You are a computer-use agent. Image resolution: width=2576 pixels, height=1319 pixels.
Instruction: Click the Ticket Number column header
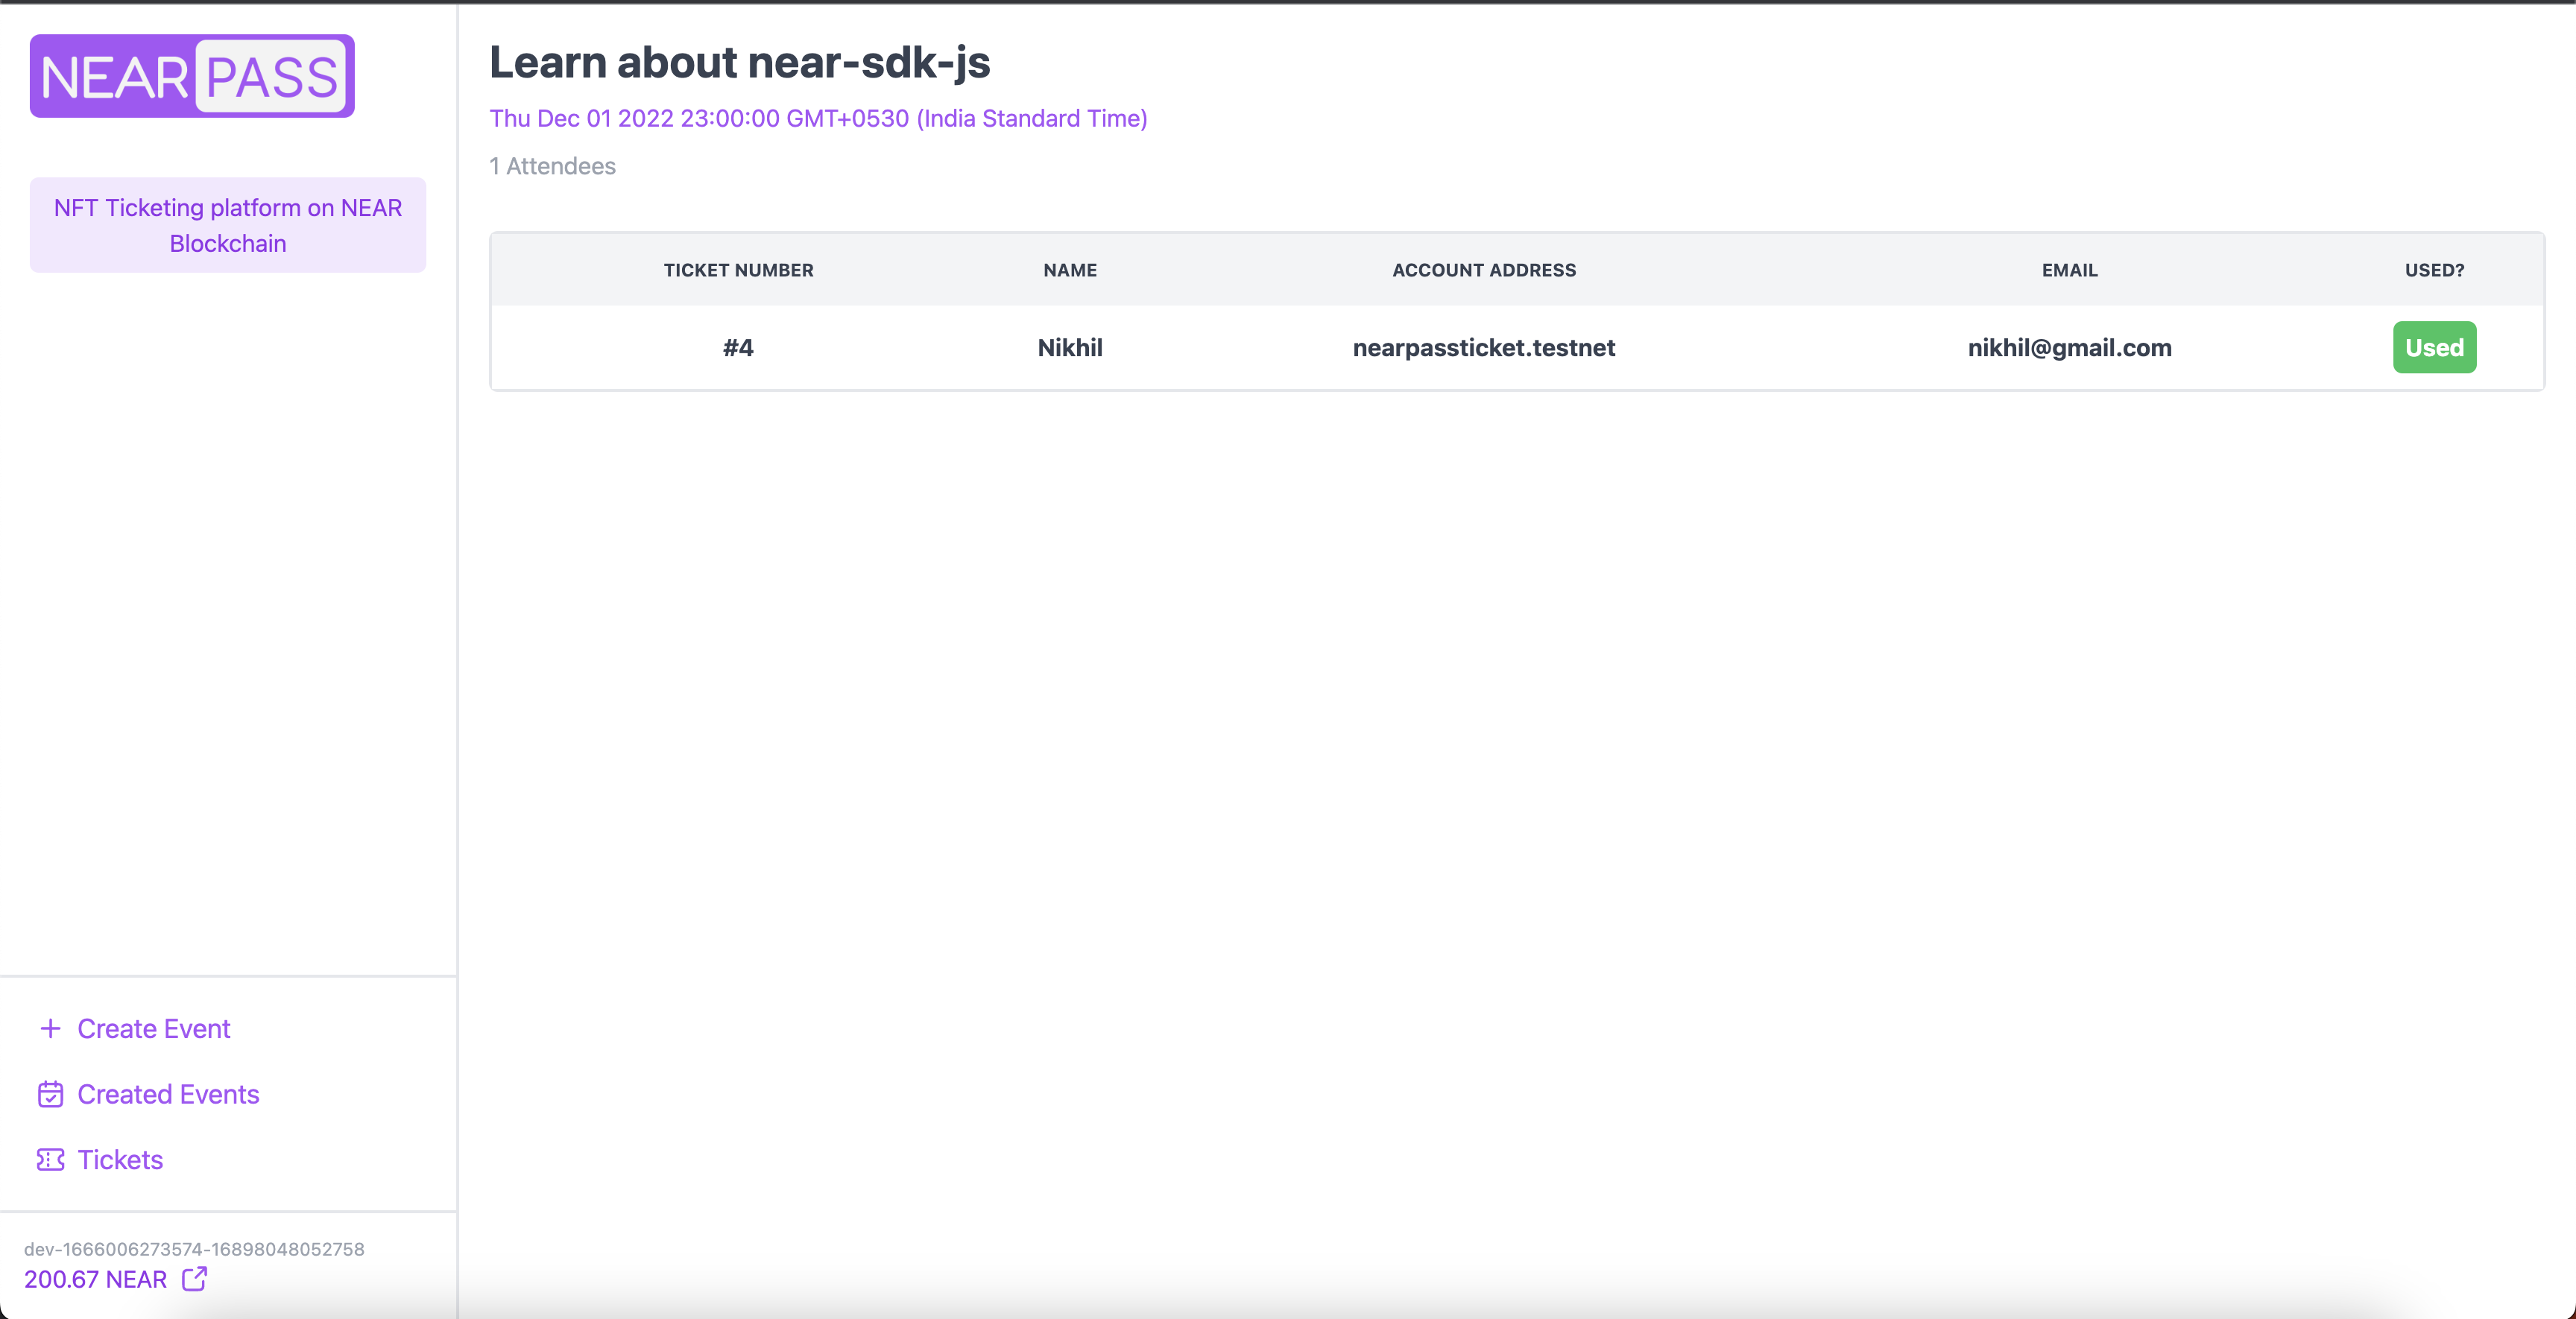[738, 270]
